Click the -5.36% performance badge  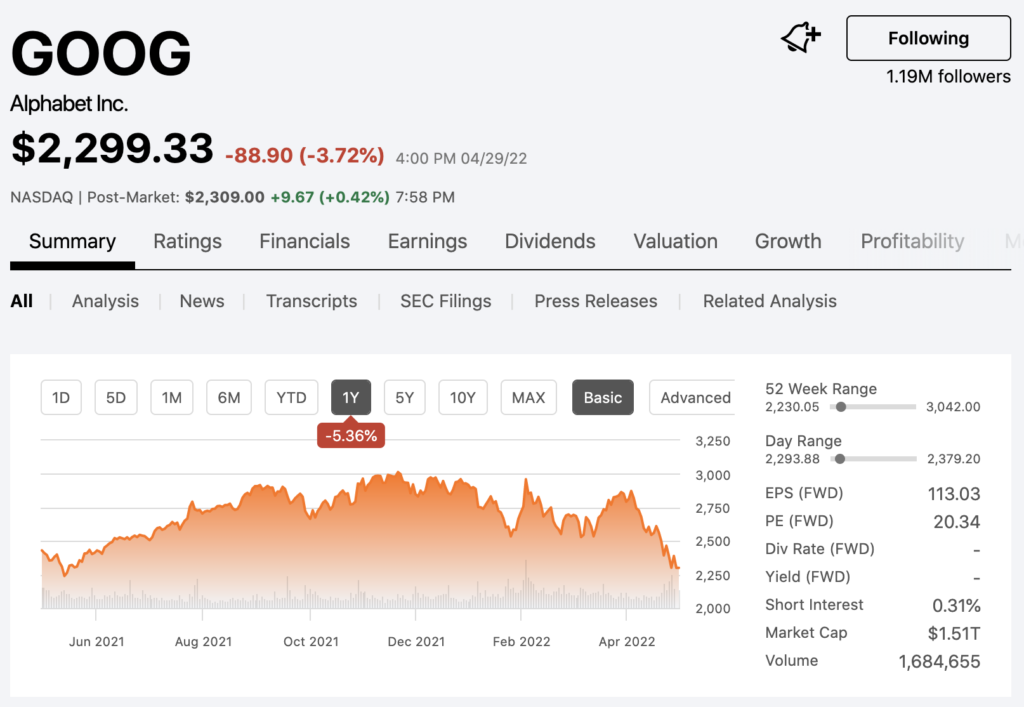pos(351,435)
